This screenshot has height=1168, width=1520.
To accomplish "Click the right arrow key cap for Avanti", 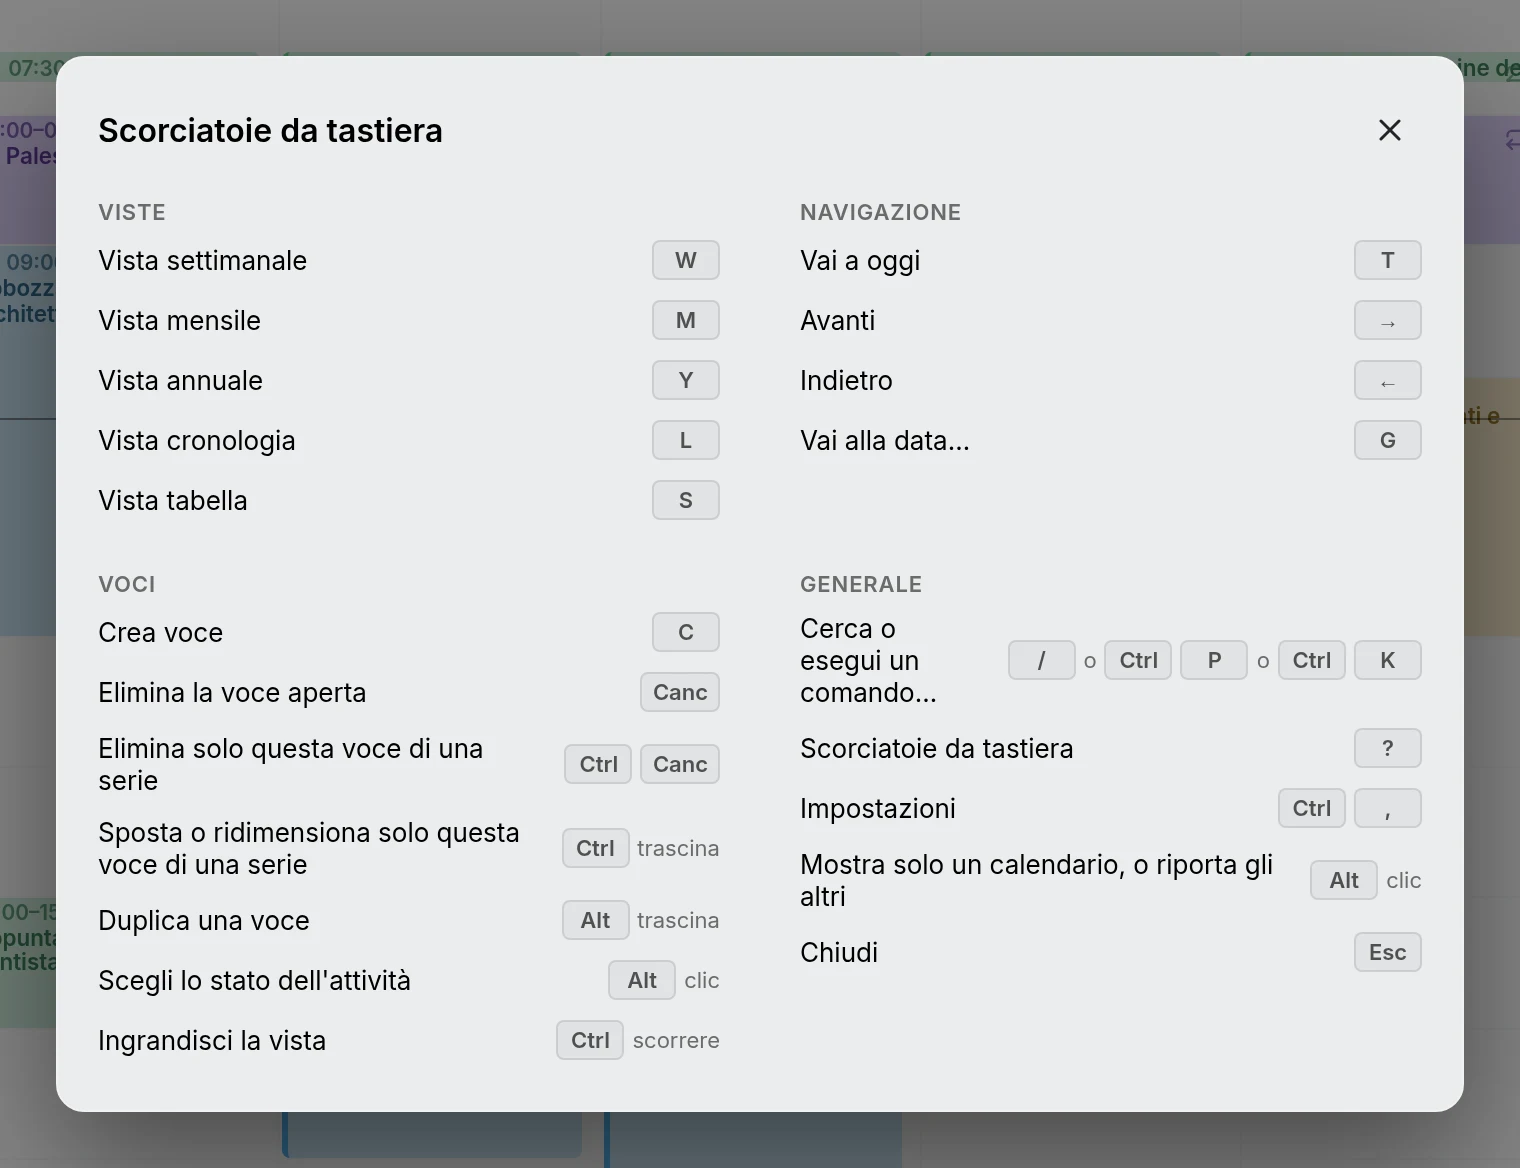I will click(1388, 320).
